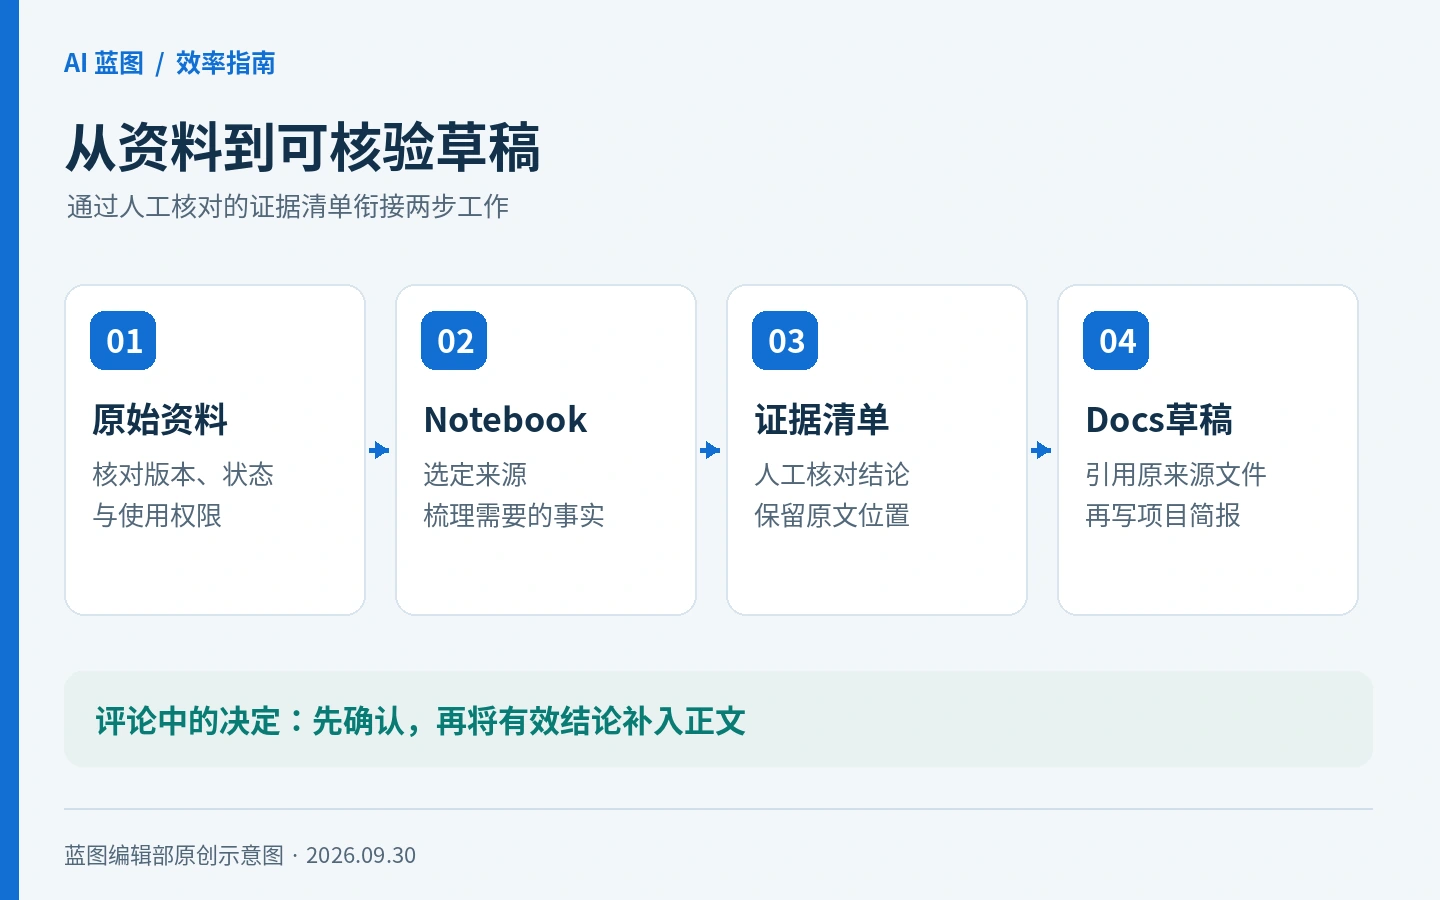This screenshot has height=900, width=1440.
Task: Click the 01 step number badge
Action: (123, 341)
